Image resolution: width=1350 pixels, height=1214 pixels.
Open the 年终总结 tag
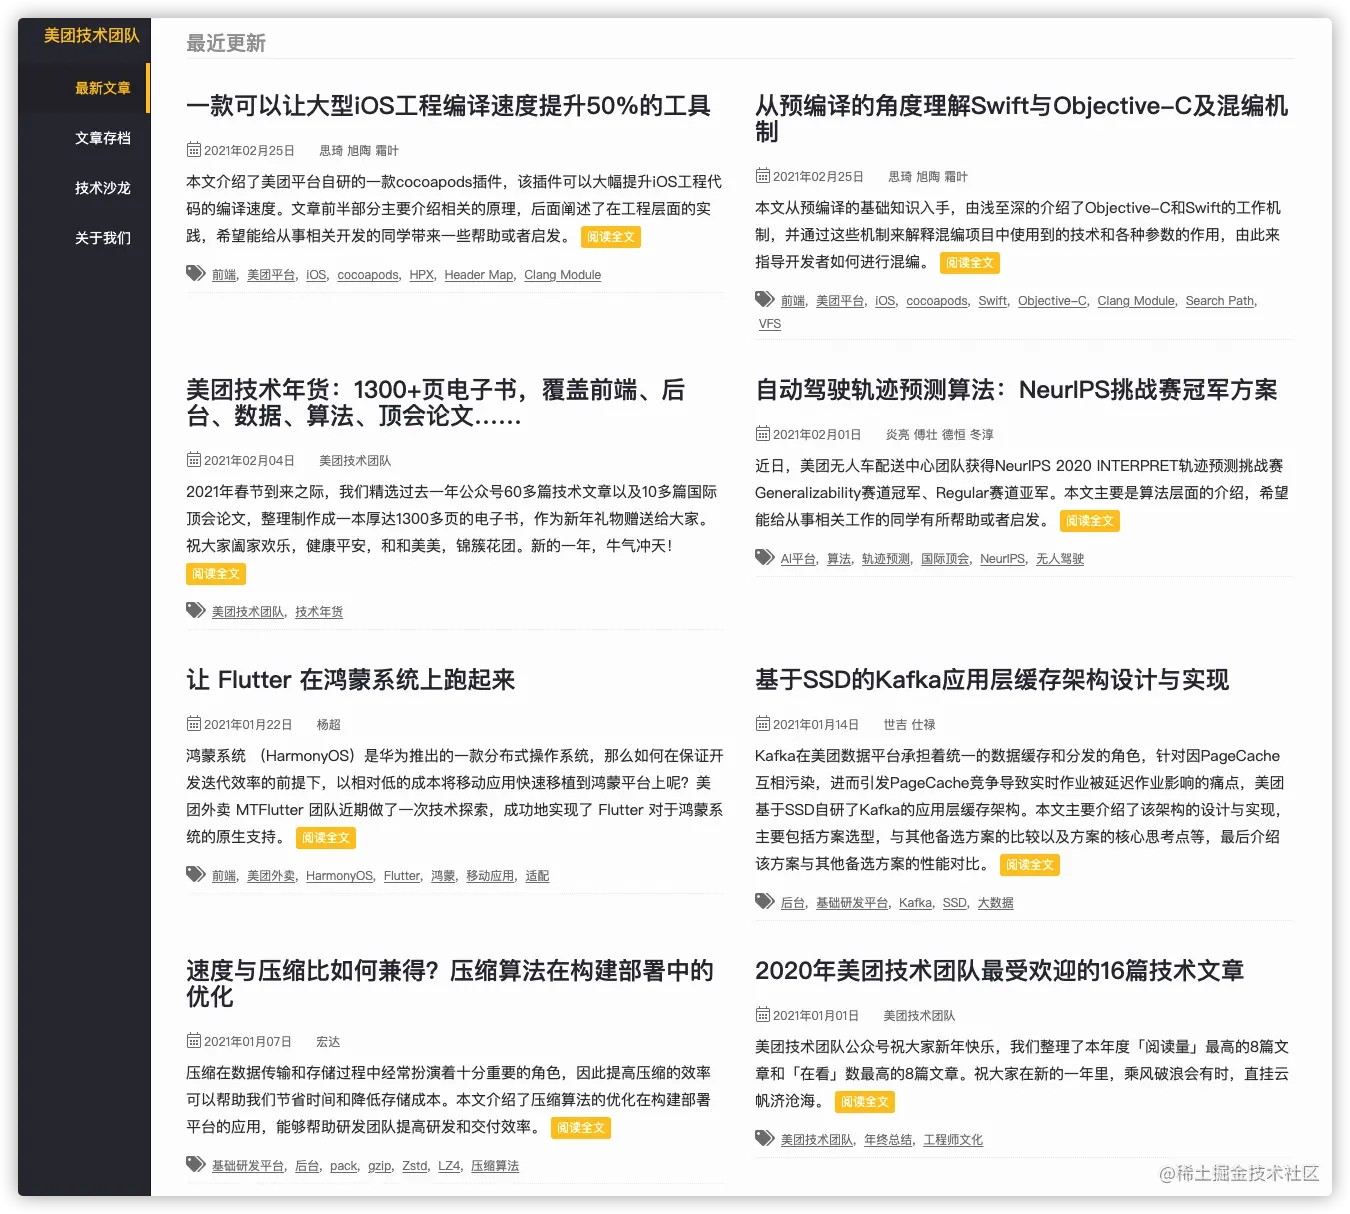pyautogui.click(x=888, y=1140)
